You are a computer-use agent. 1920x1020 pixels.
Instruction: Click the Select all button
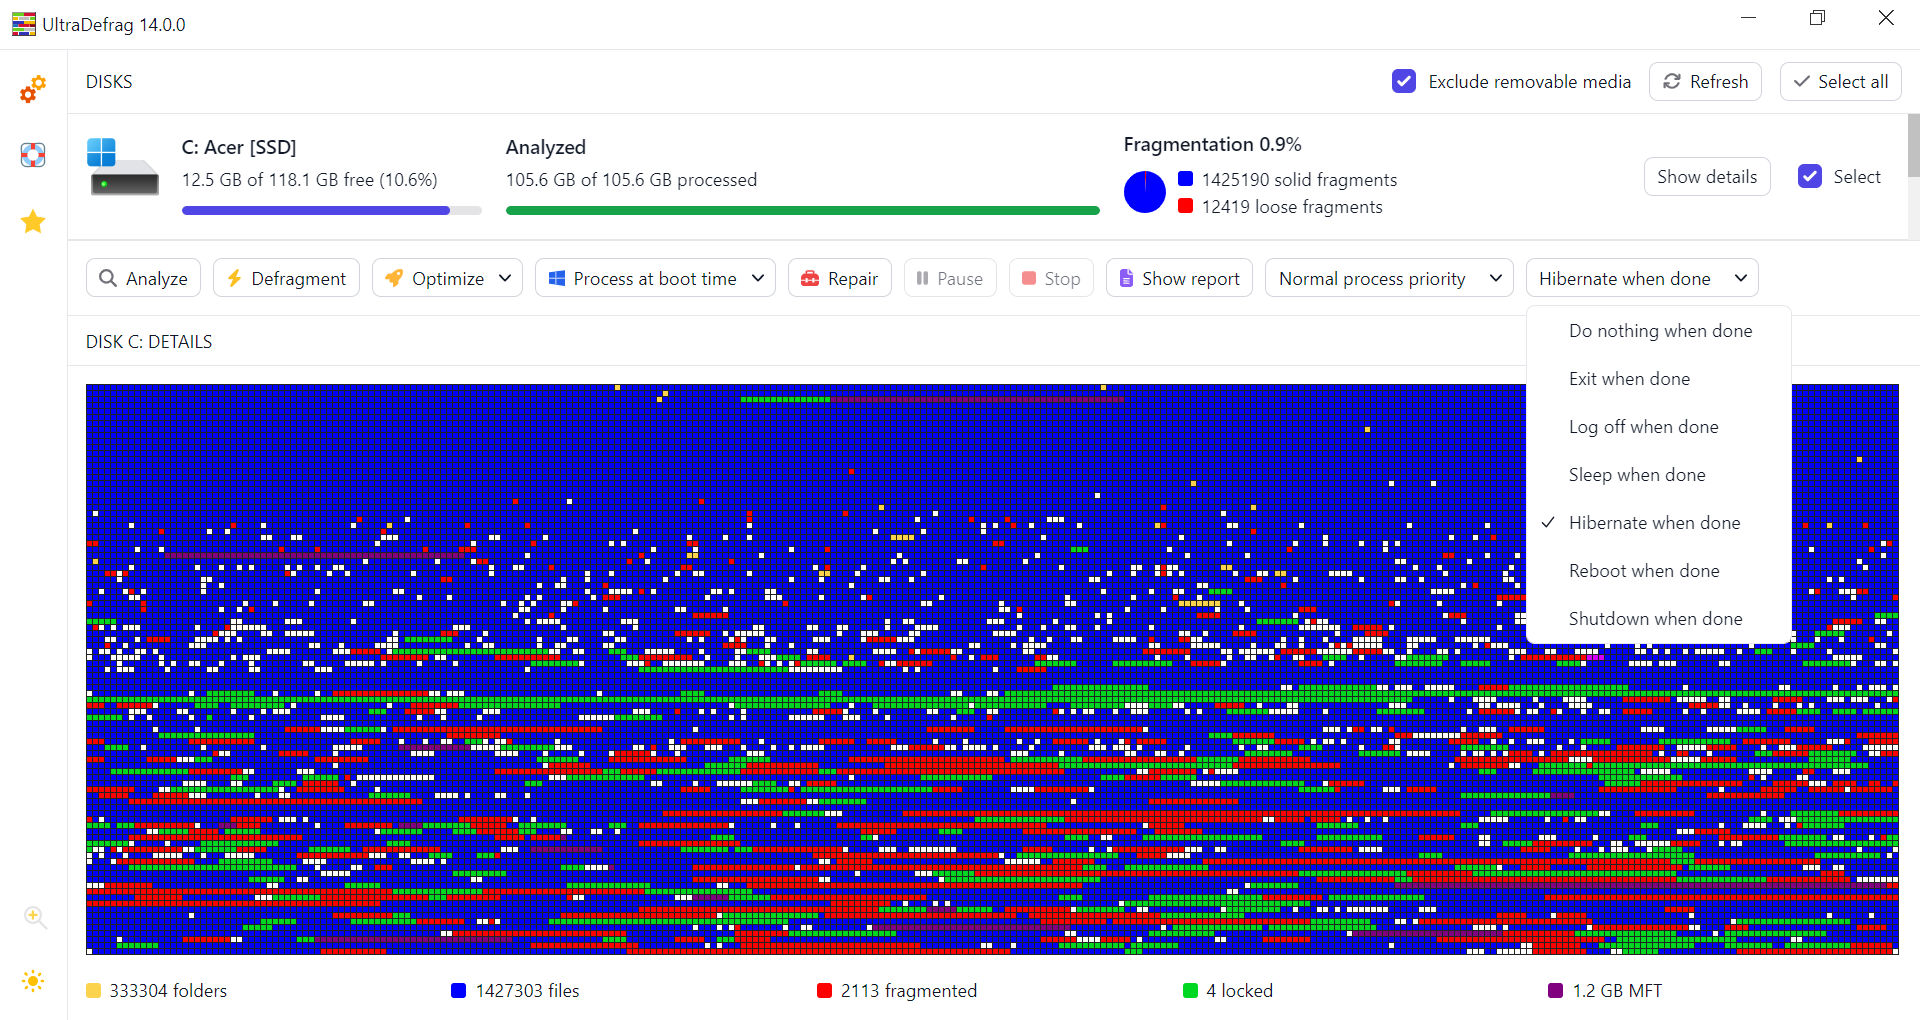(1840, 82)
